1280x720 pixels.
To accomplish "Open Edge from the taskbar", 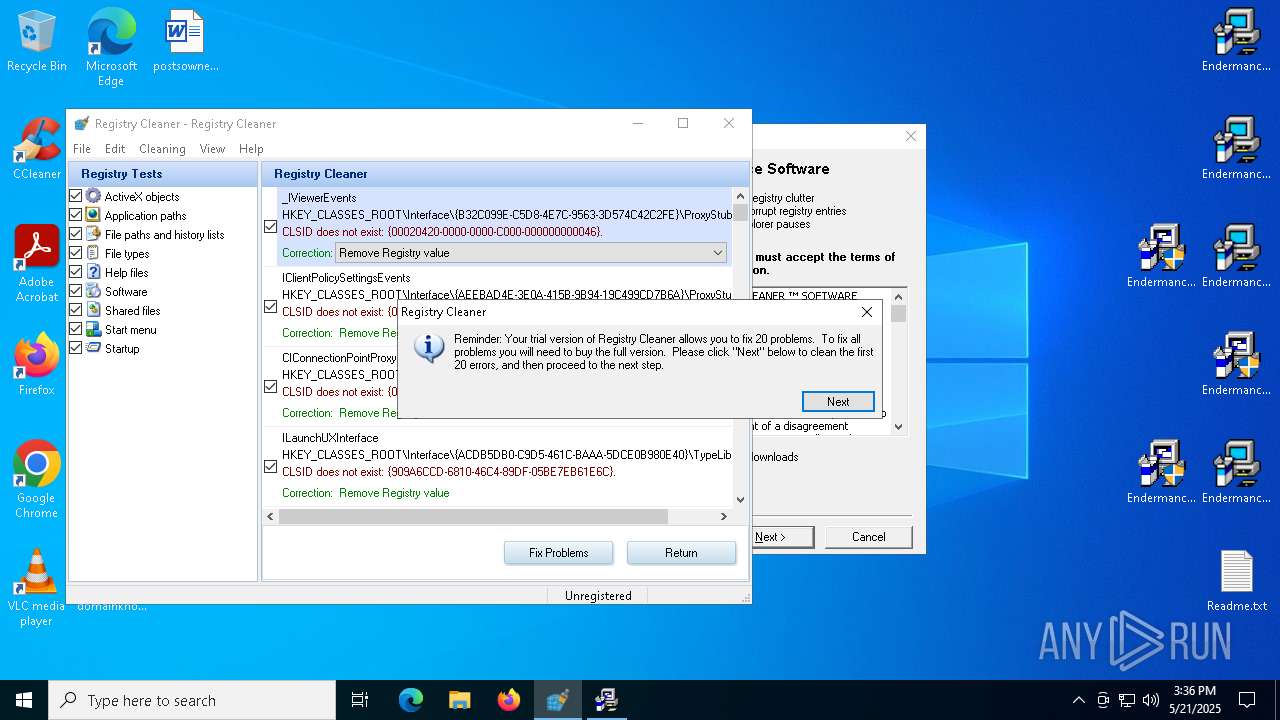I will point(411,700).
